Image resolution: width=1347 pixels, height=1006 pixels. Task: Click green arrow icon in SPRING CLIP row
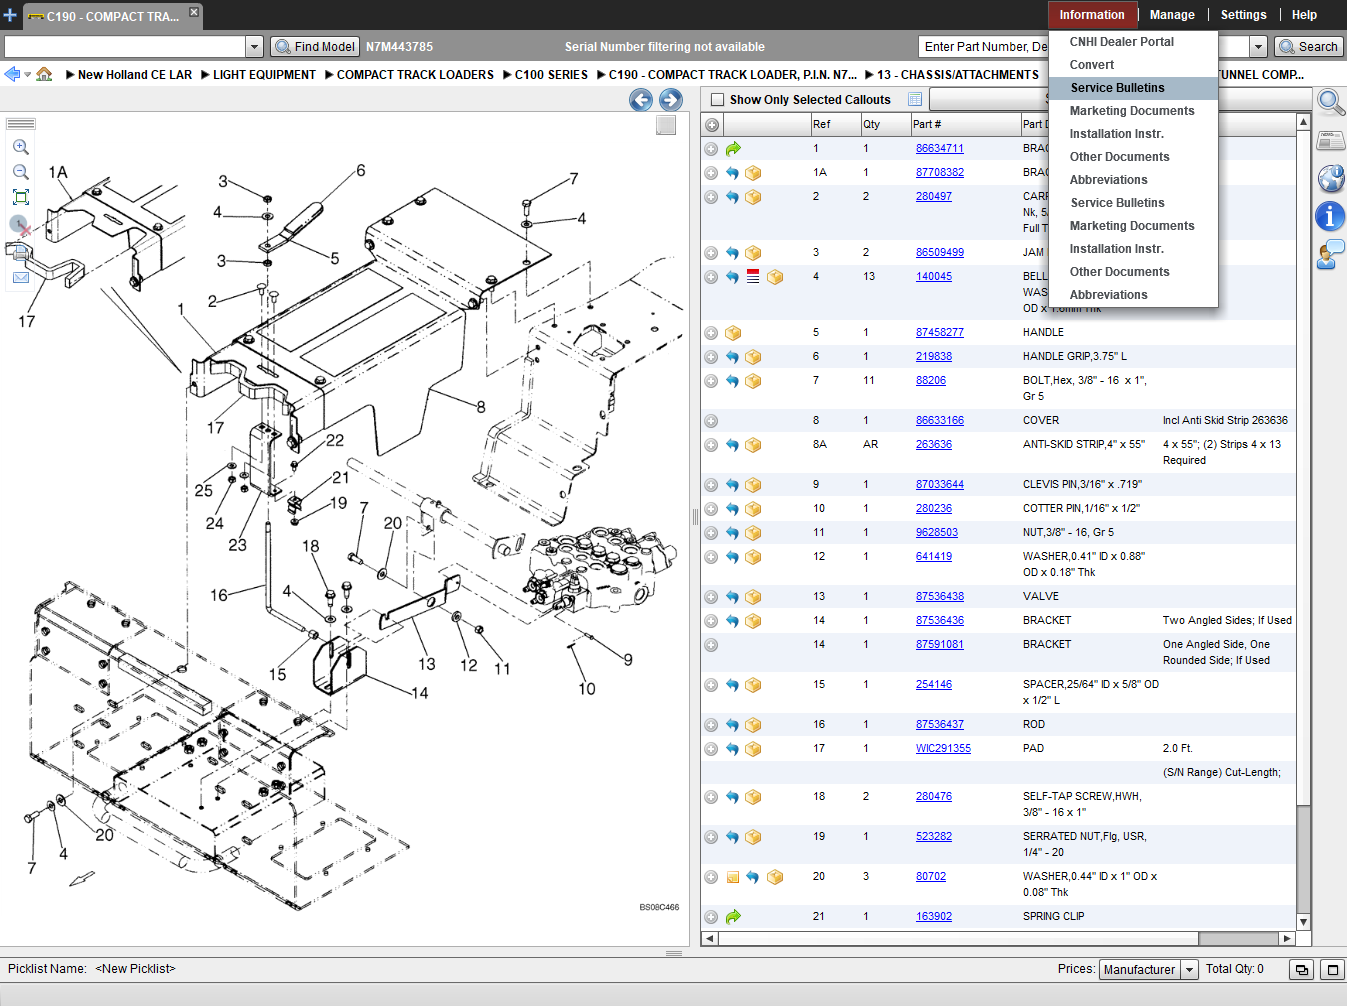coord(733,916)
